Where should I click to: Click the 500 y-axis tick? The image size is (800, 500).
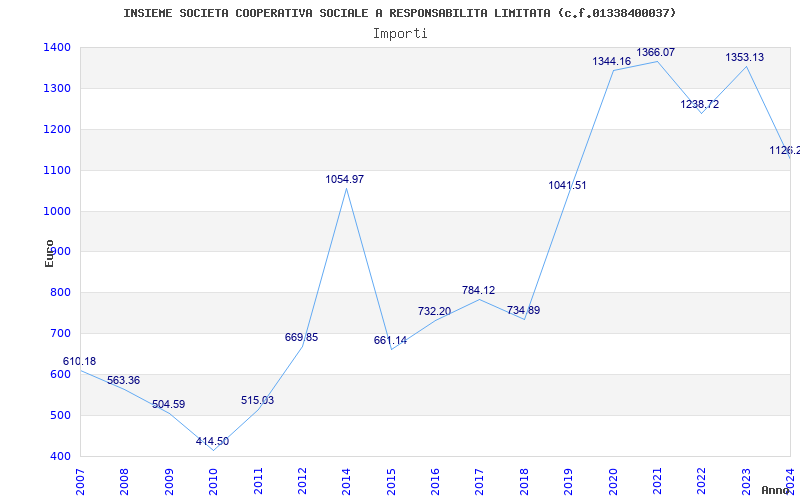pos(62,415)
